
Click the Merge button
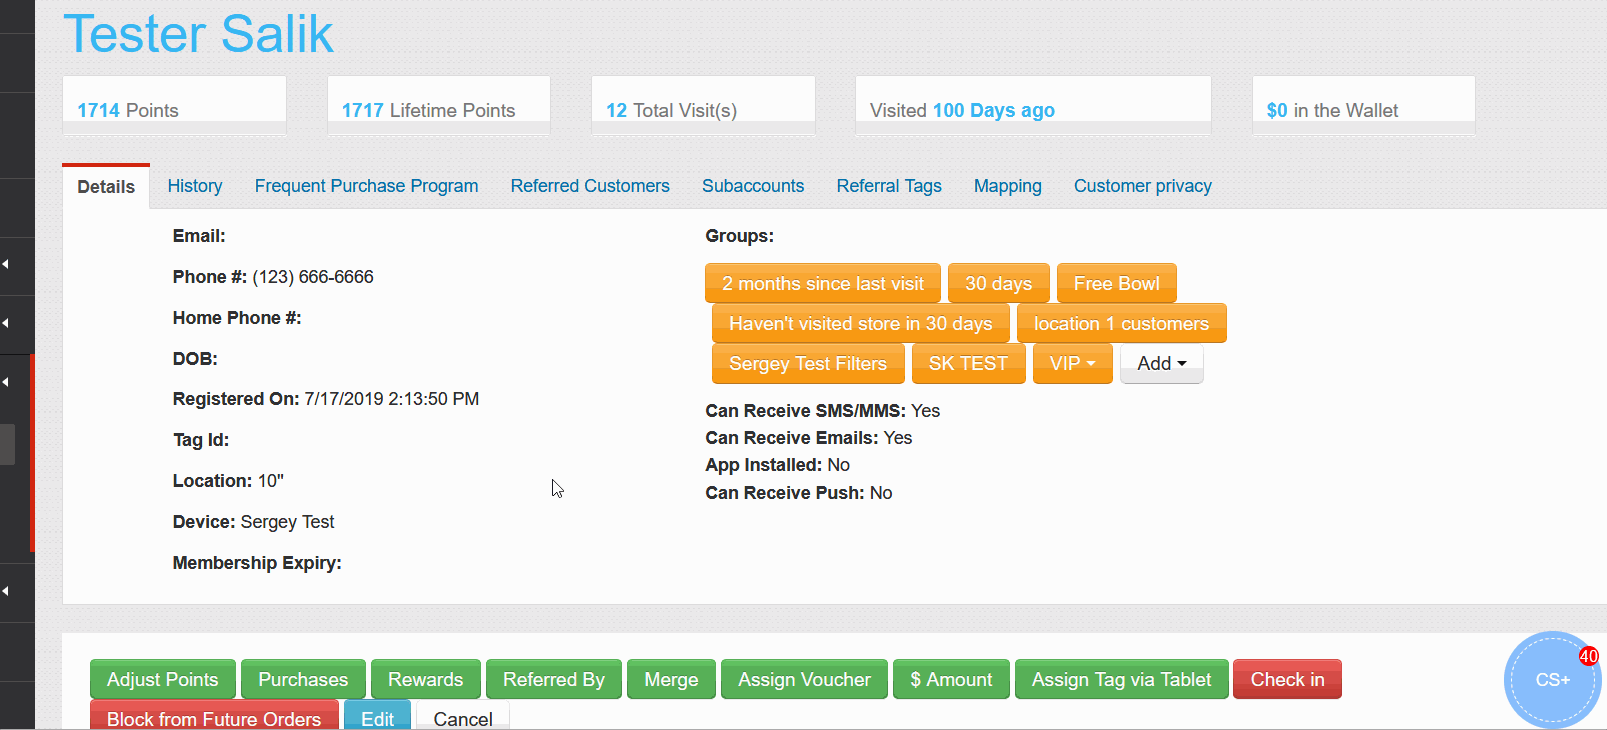click(671, 680)
